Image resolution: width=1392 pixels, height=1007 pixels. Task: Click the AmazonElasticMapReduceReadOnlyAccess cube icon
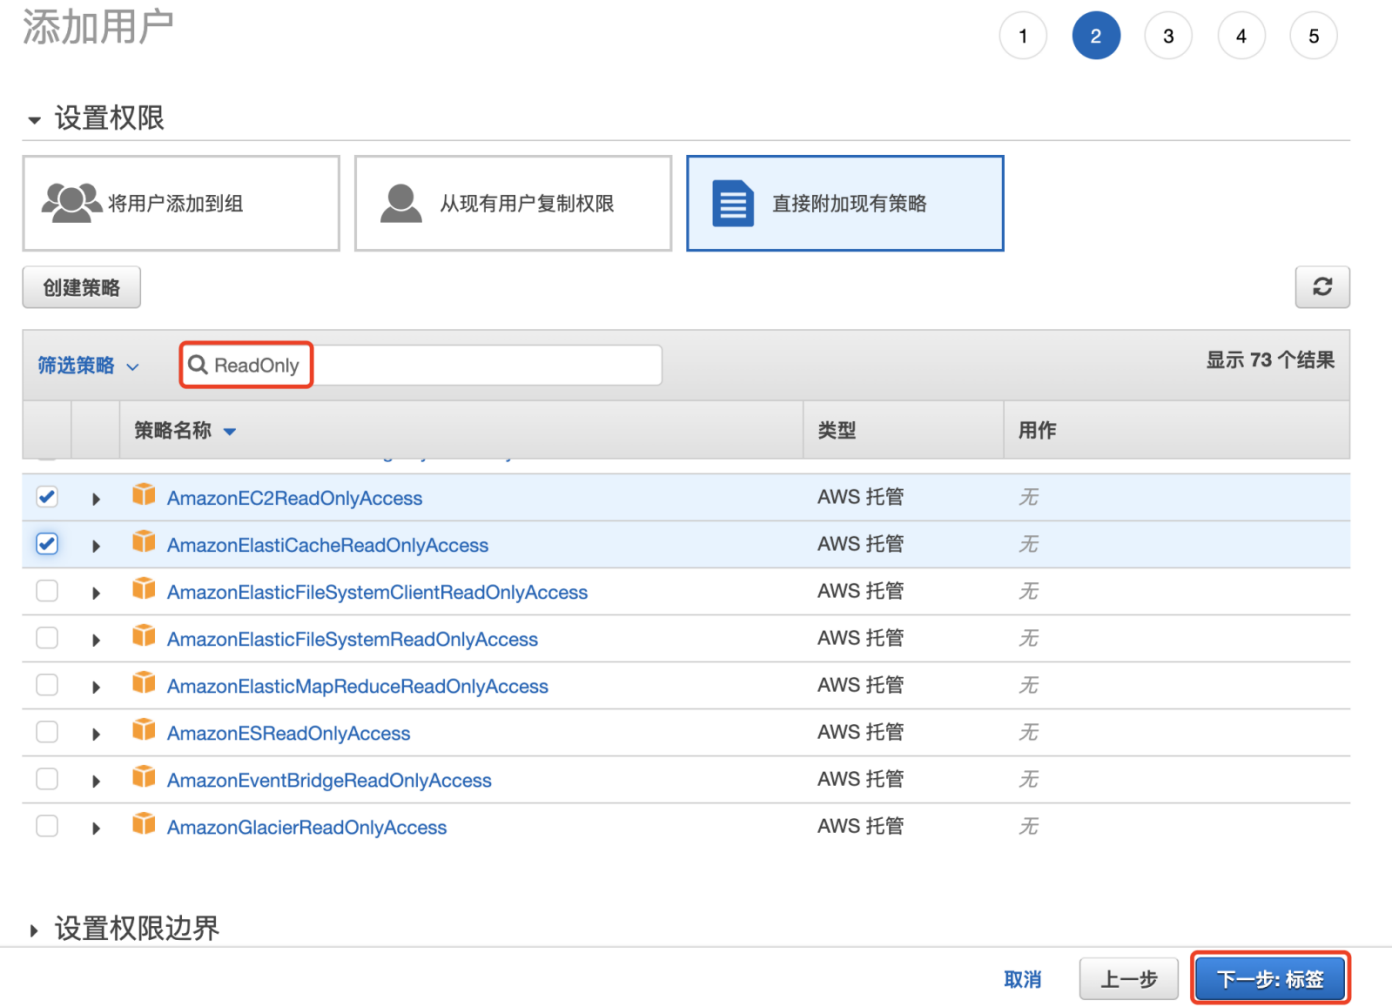pyautogui.click(x=144, y=683)
